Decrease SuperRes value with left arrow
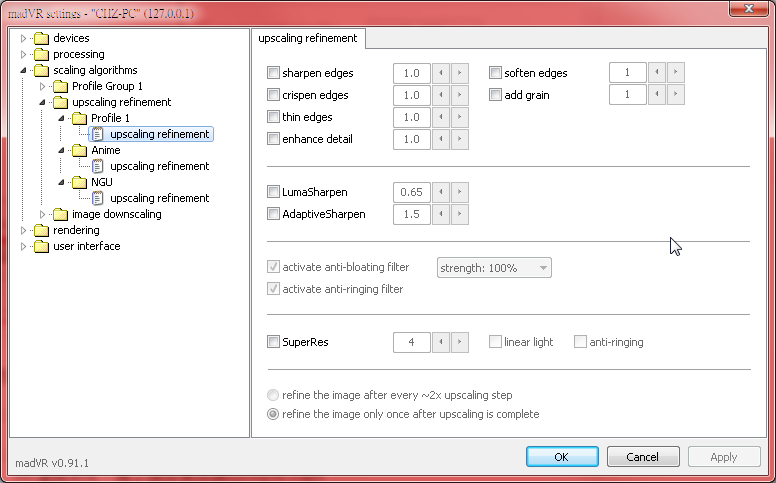Image resolution: width=776 pixels, height=483 pixels. pos(441,342)
